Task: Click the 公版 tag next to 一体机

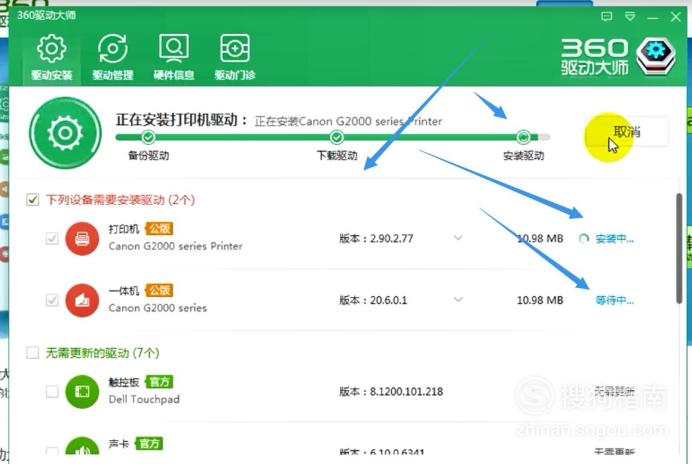Action: tap(159, 290)
